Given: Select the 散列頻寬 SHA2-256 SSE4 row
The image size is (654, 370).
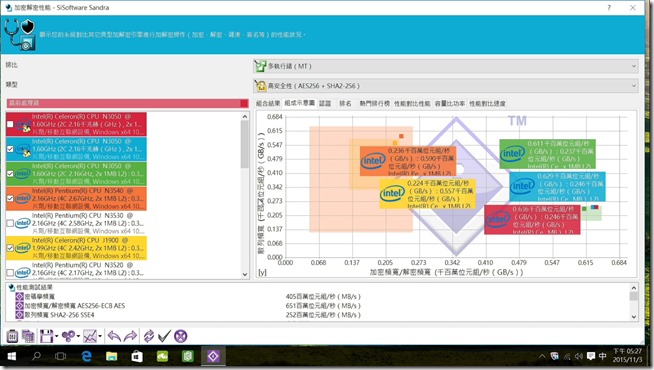Looking at the screenshot, I should (x=59, y=315).
